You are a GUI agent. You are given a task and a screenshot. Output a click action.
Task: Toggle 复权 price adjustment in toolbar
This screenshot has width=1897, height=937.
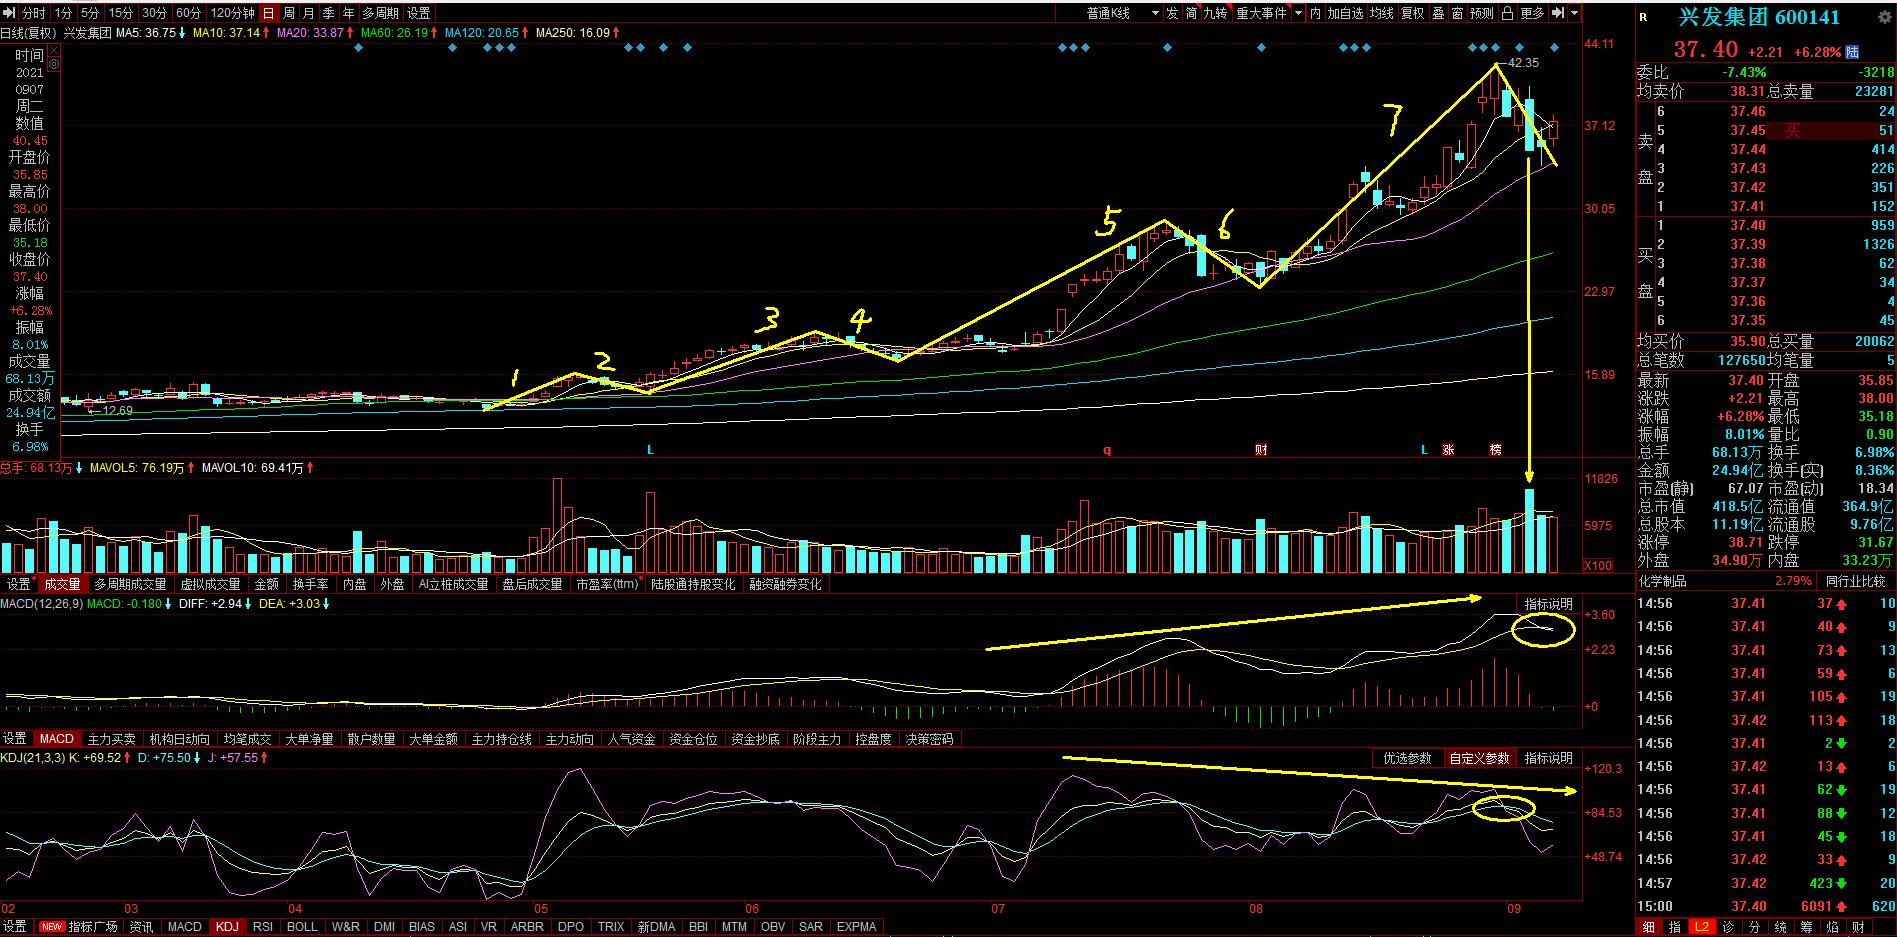pos(1412,13)
